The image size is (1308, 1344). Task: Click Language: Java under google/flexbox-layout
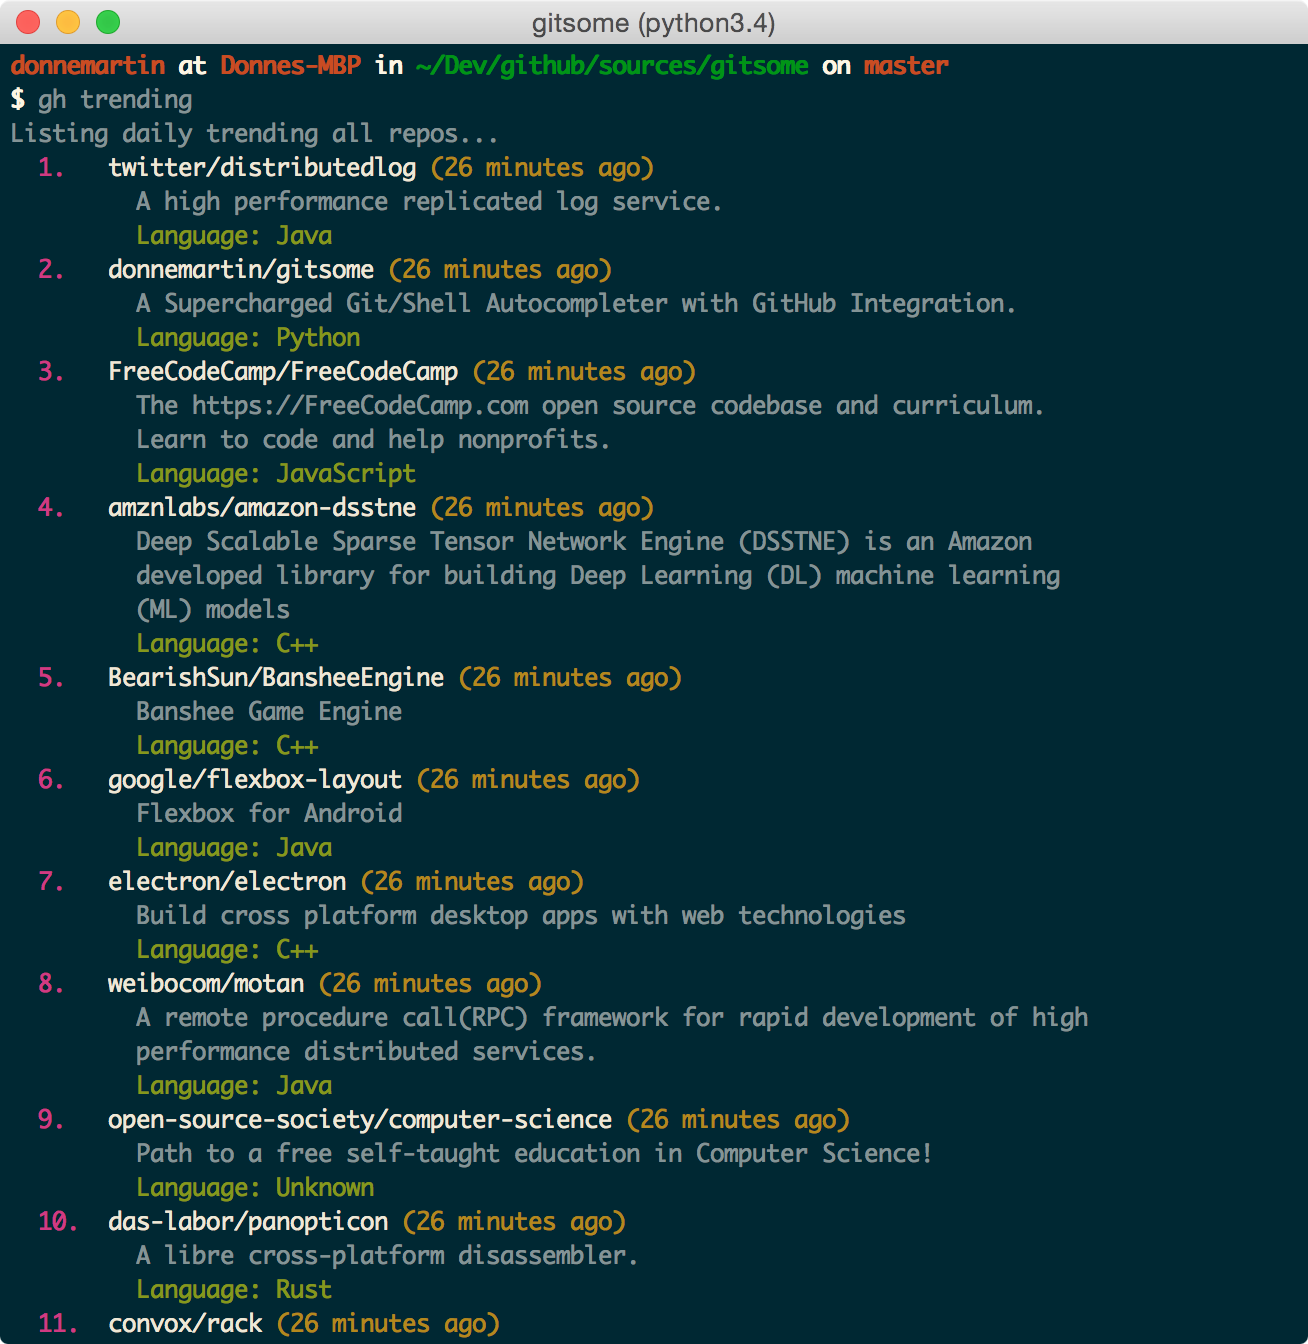(x=234, y=848)
